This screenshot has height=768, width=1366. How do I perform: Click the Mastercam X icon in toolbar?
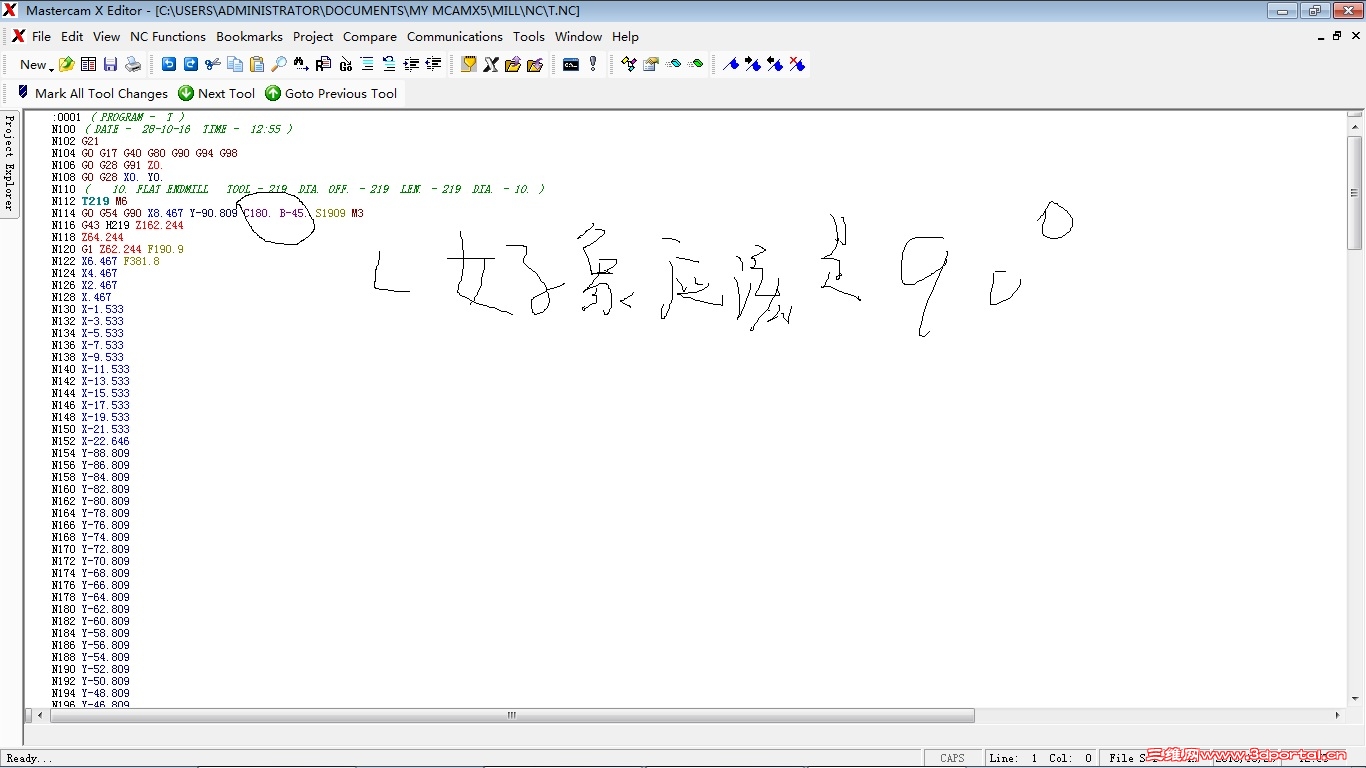[491, 64]
